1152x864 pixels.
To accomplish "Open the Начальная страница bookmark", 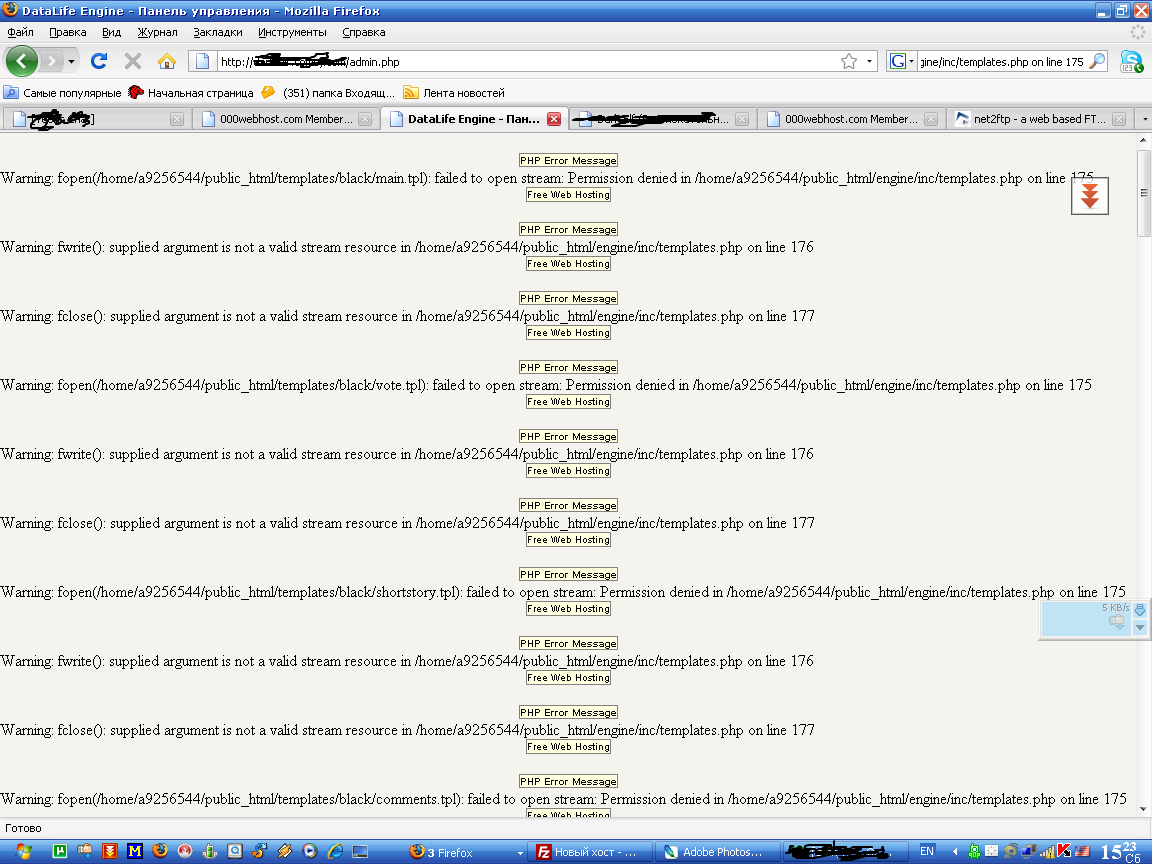I will pyautogui.click(x=200, y=93).
